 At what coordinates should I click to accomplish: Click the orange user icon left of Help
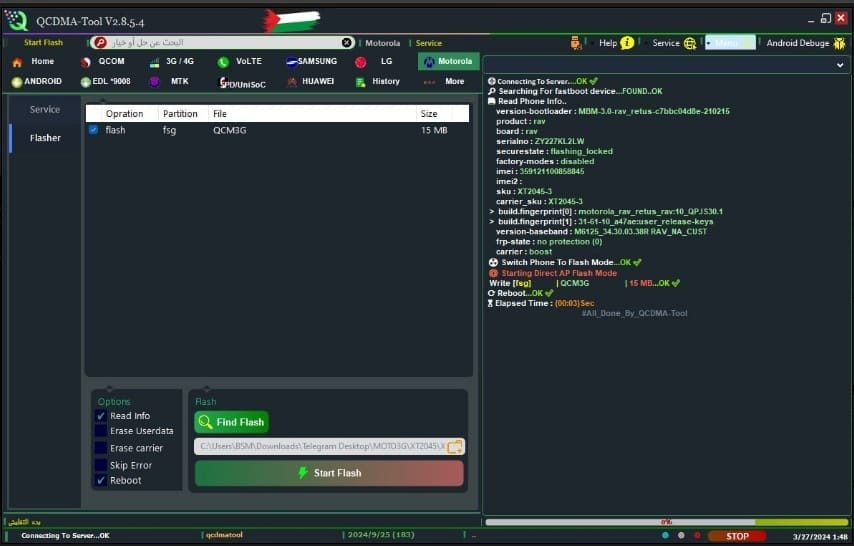coord(576,43)
